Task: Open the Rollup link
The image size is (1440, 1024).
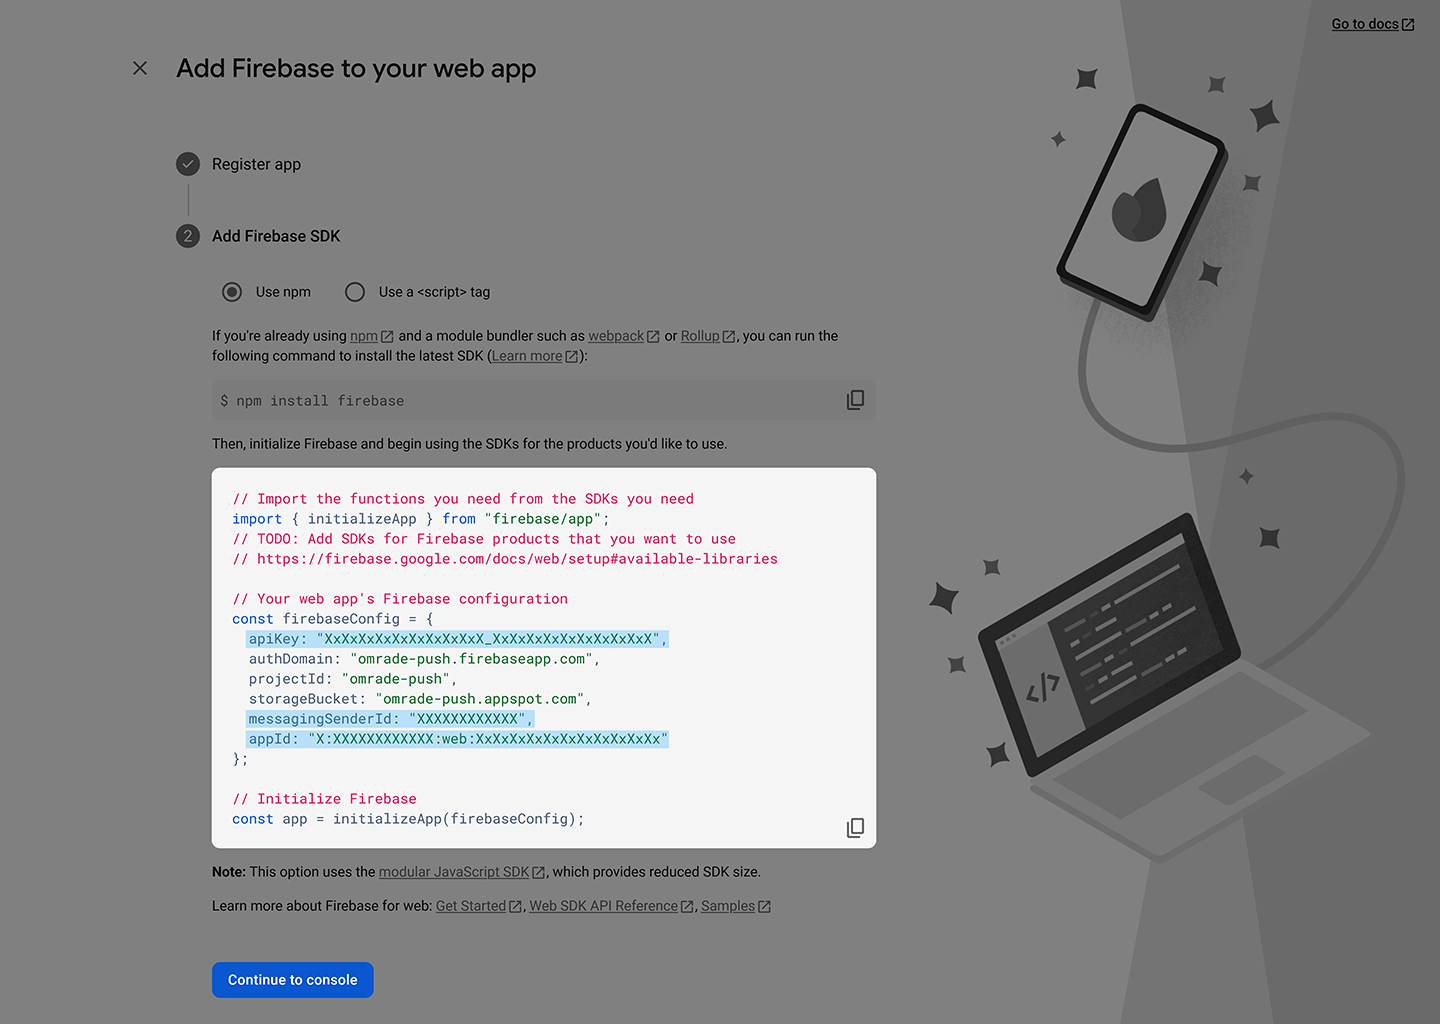Action: pos(707,336)
